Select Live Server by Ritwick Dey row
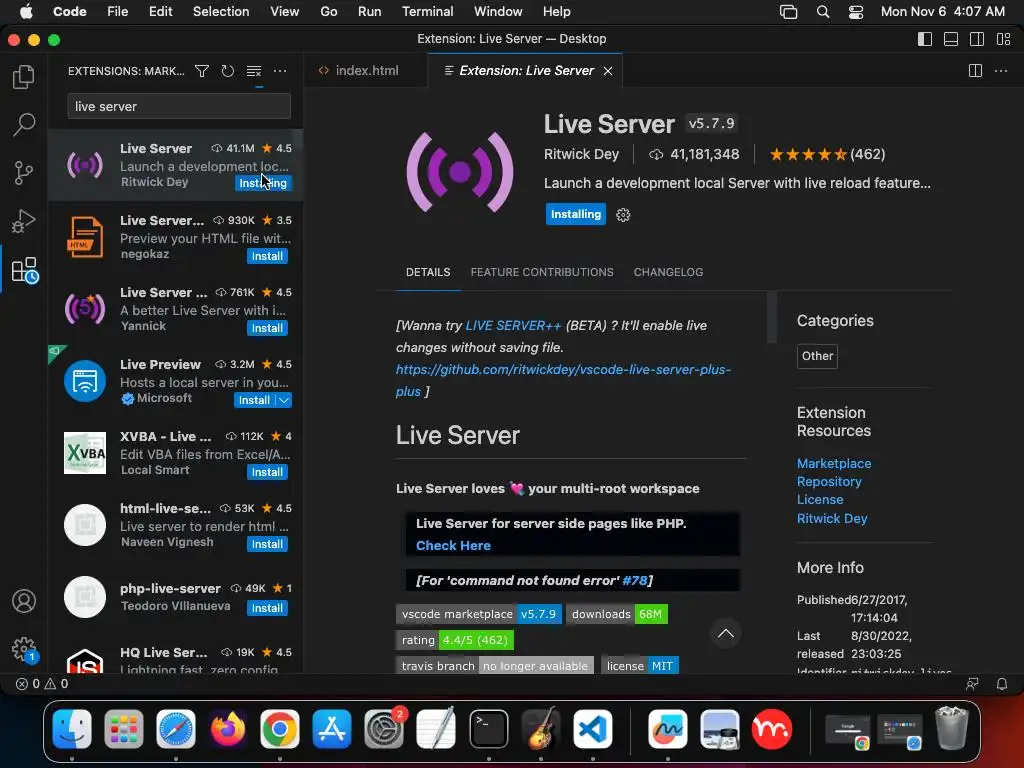Image resolution: width=1024 pixels, height=768 pixels. (175, 165)
